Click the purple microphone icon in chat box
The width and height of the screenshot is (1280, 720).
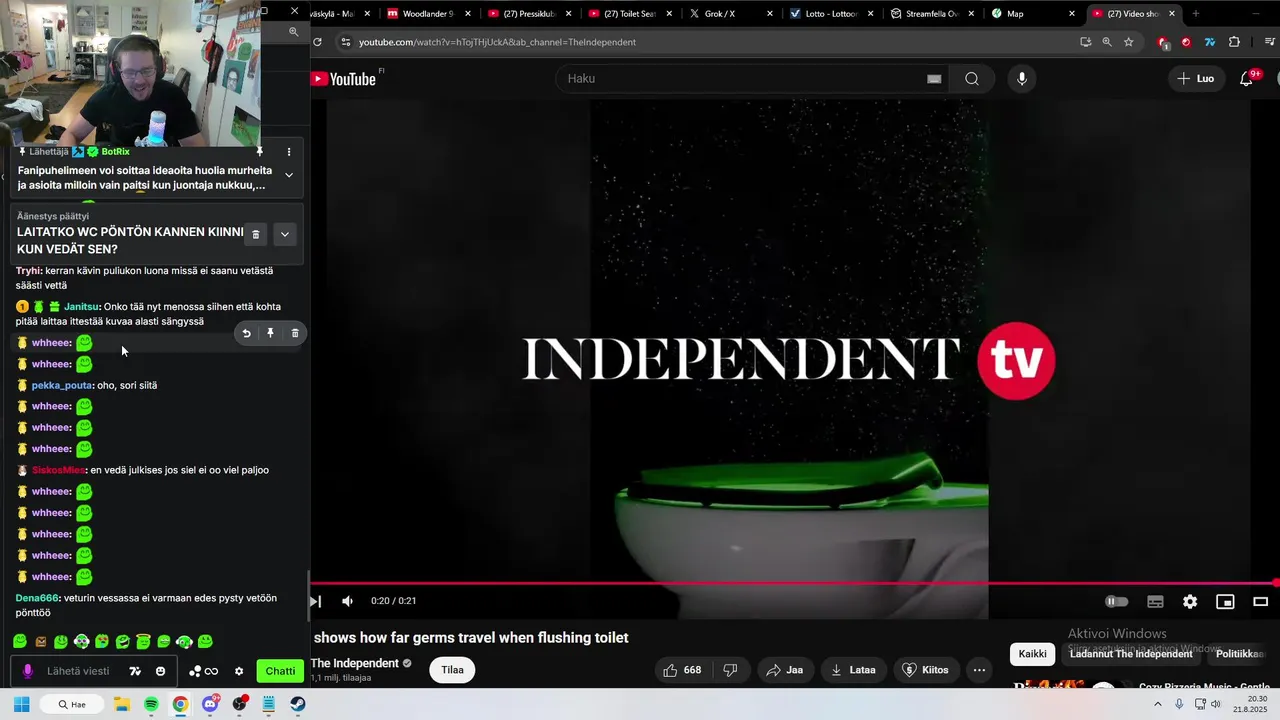click(x=28, y=671)
